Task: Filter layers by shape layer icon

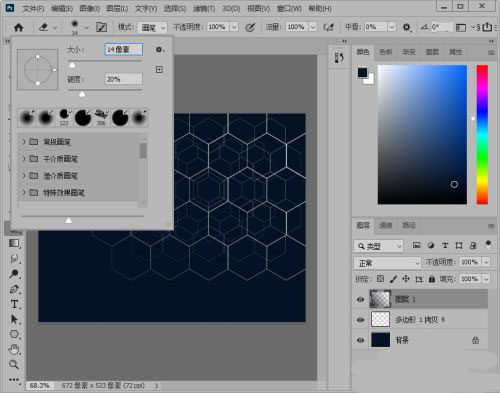Action: (x=459, y=245)
